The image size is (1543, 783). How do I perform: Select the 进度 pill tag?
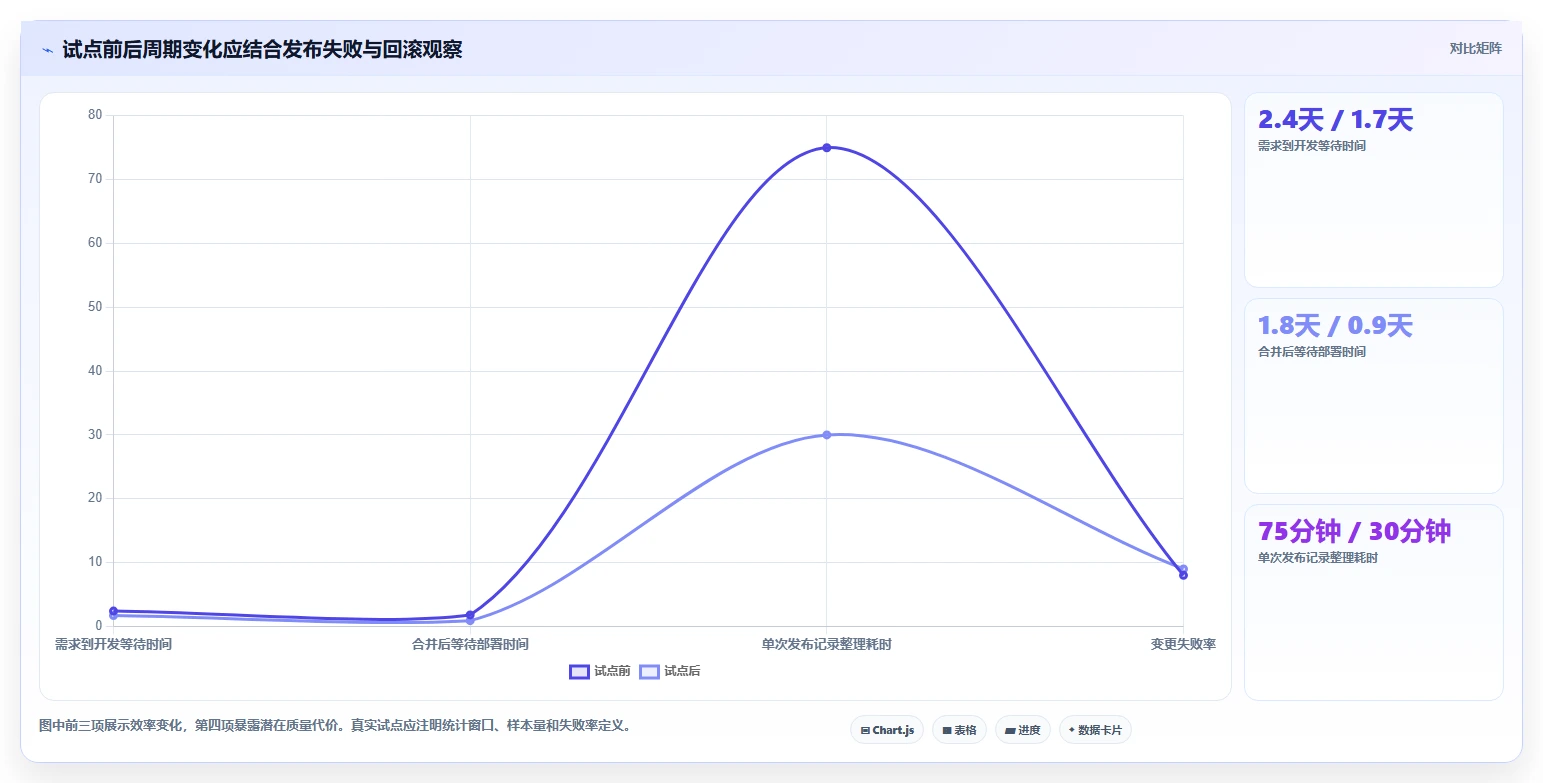point(1023,730)
